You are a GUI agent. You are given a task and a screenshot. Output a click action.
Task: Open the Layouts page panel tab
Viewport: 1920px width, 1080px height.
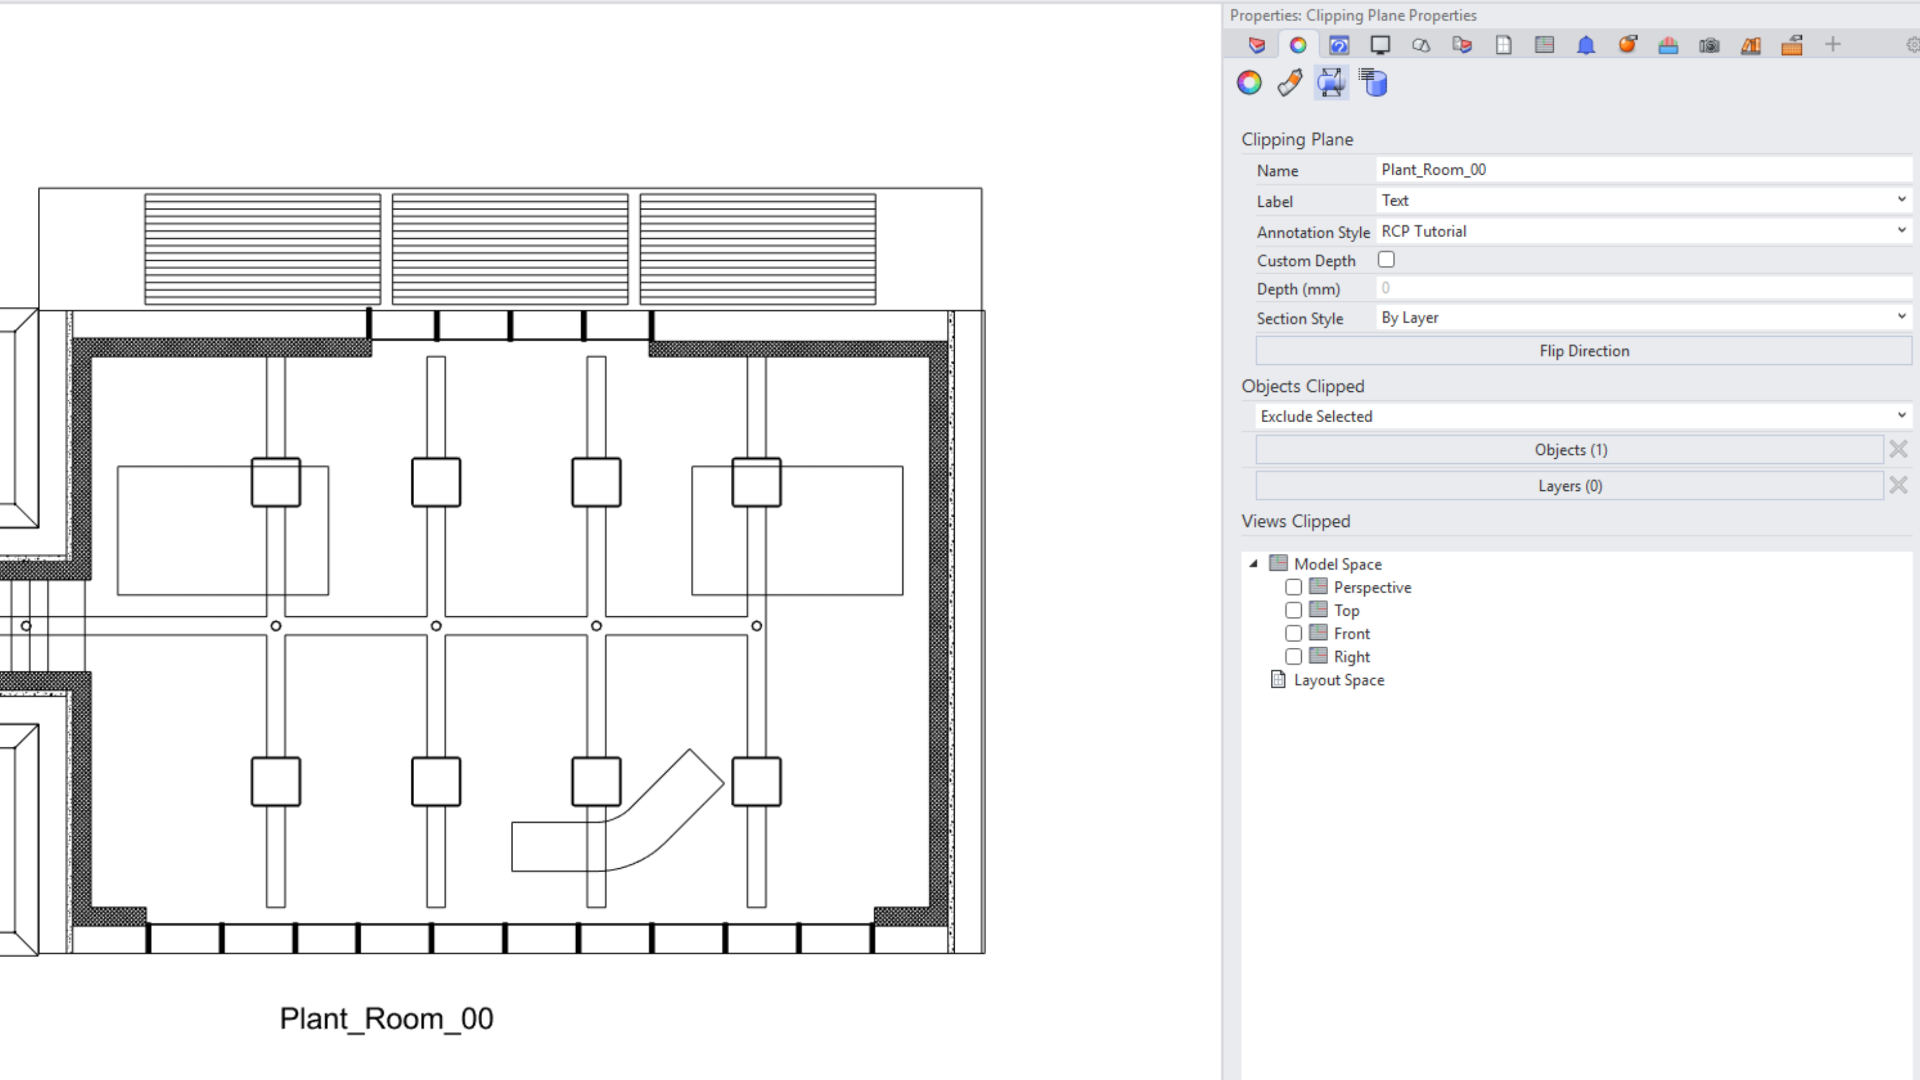(1503, 45)
